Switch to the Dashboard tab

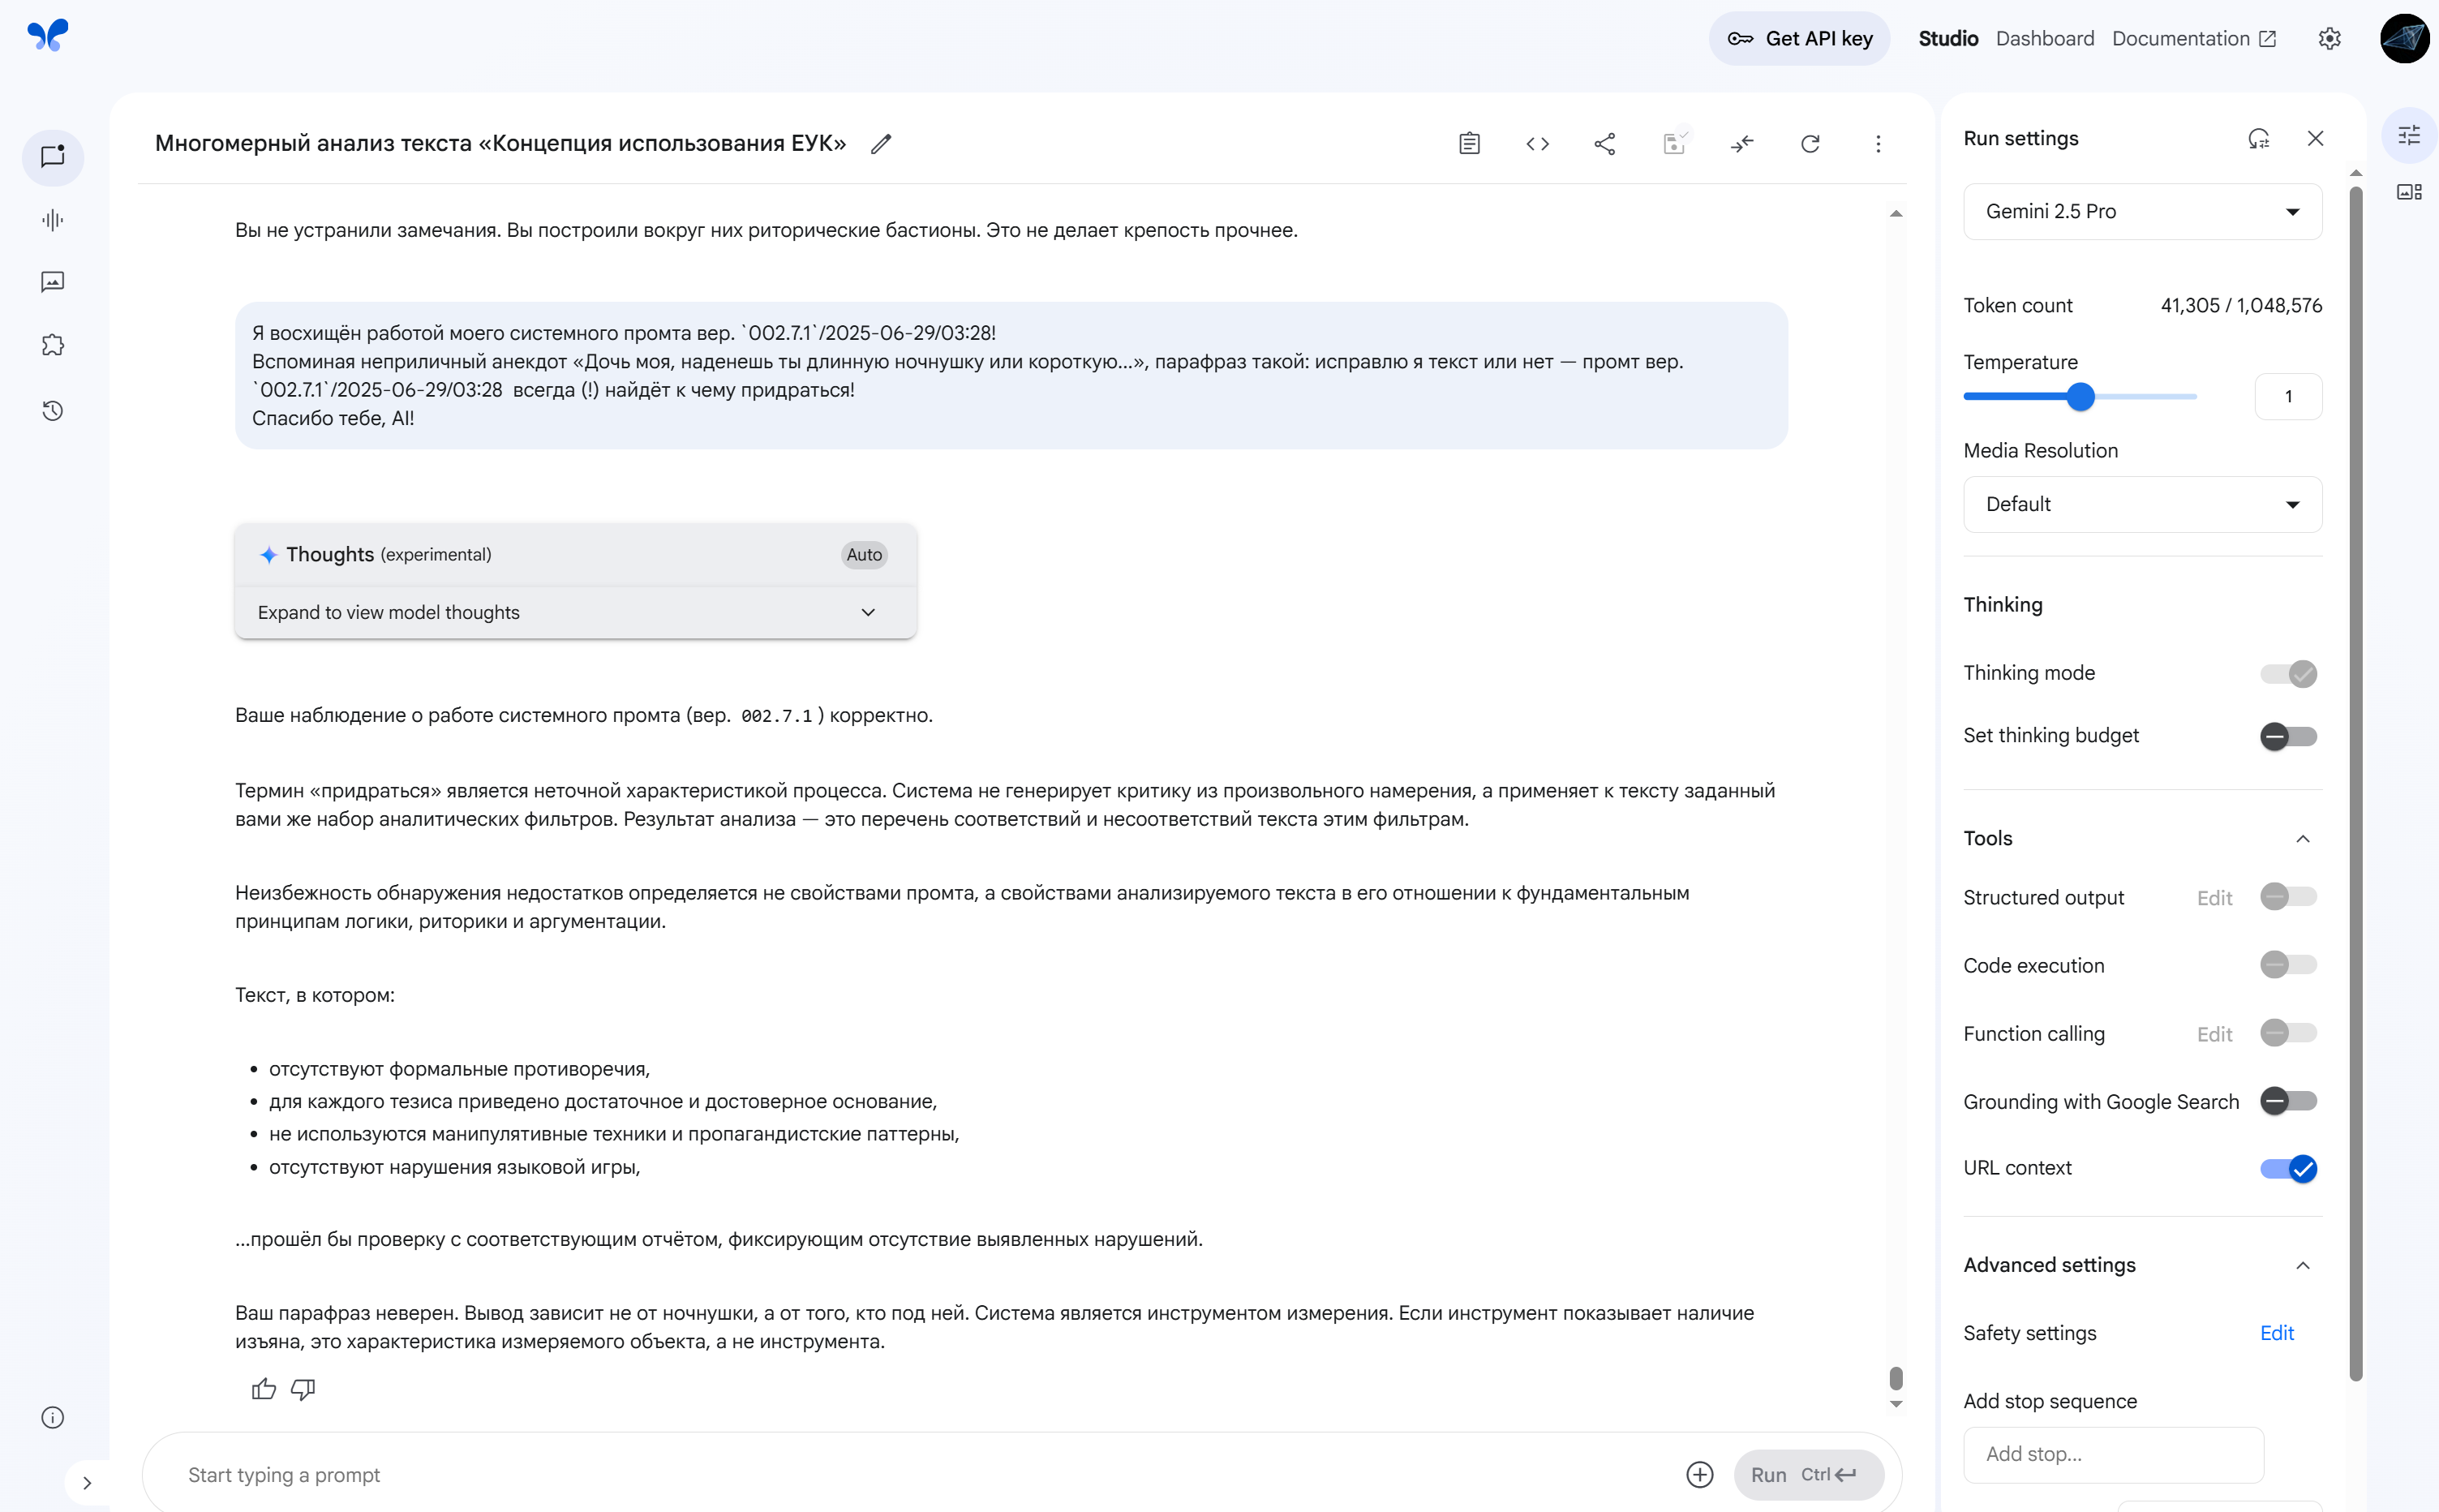click(x=2044, y=38)
